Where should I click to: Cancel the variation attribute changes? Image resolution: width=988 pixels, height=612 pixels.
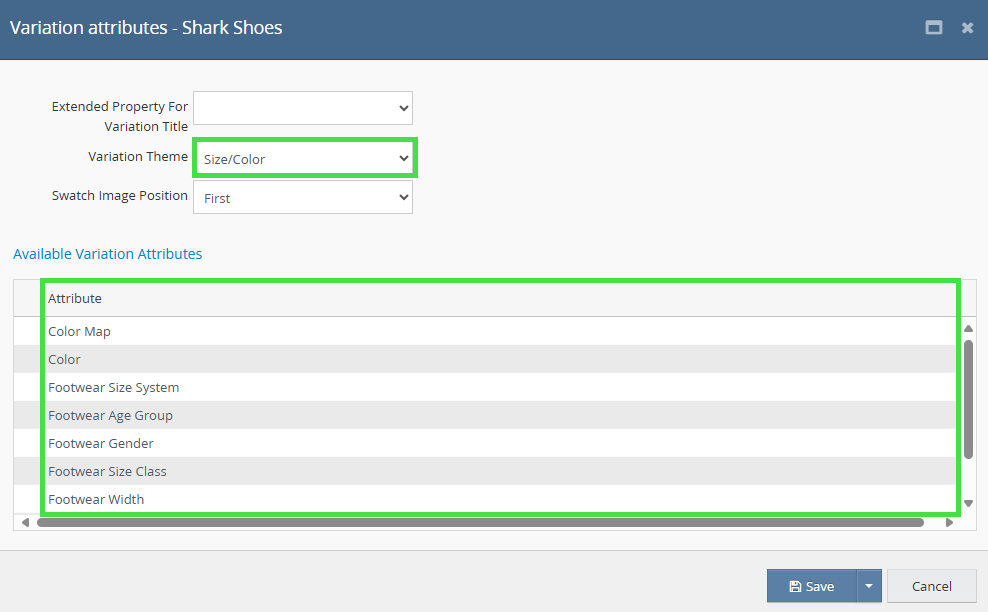[x=931, y=586]
